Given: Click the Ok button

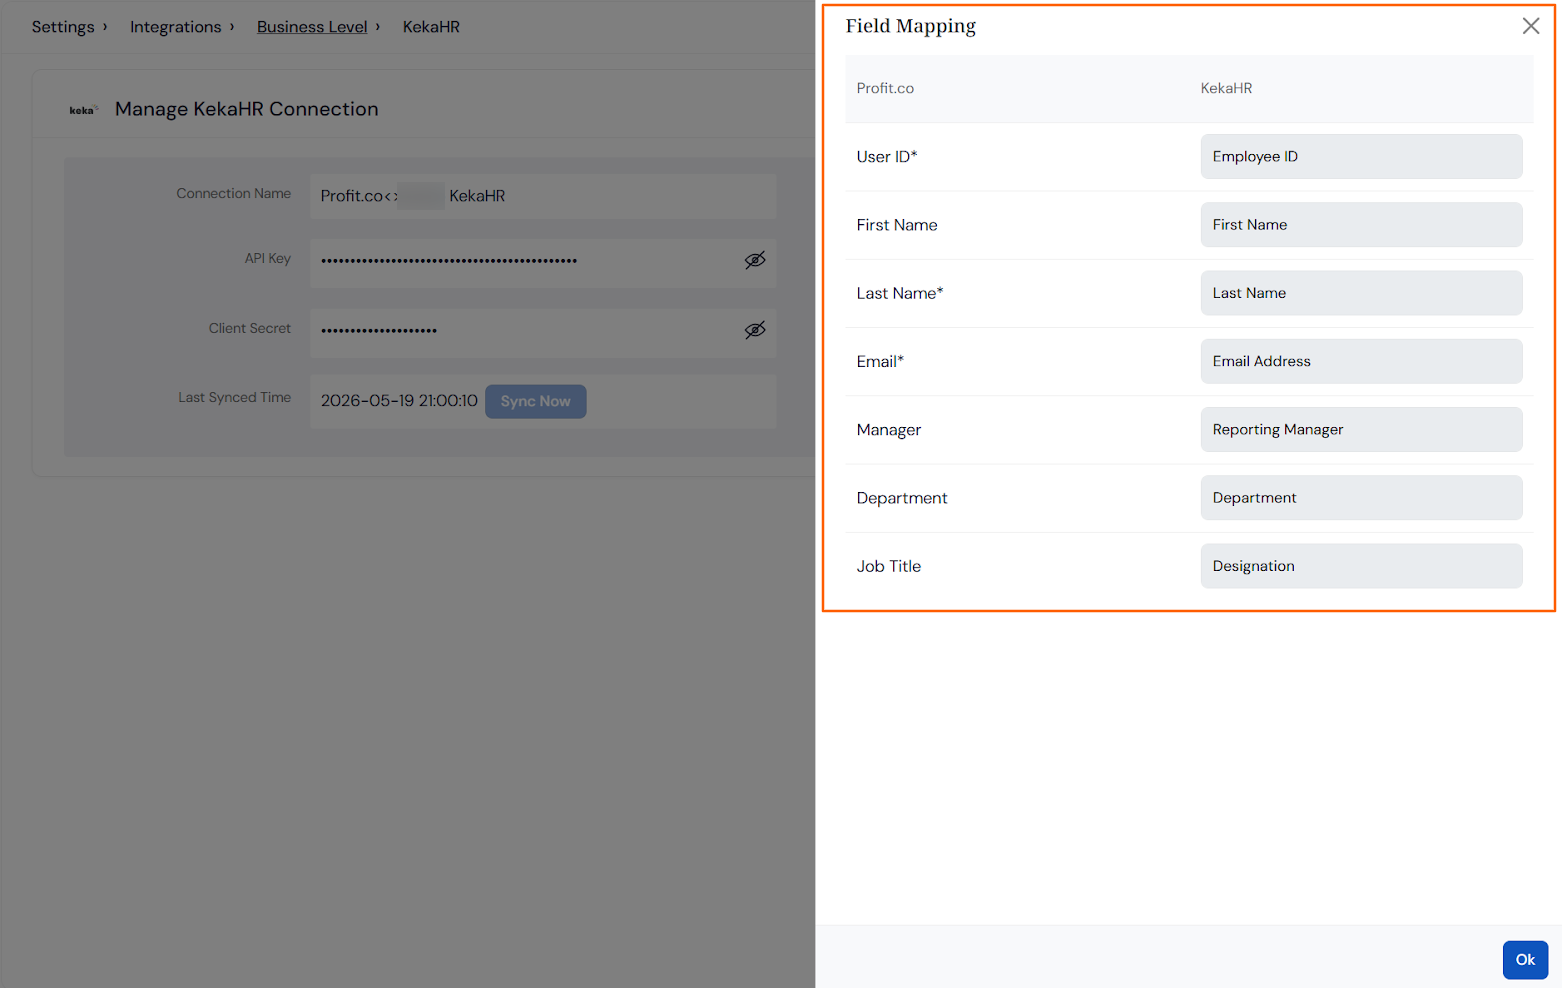Looking at the screenshot, I should point(1525,960).
